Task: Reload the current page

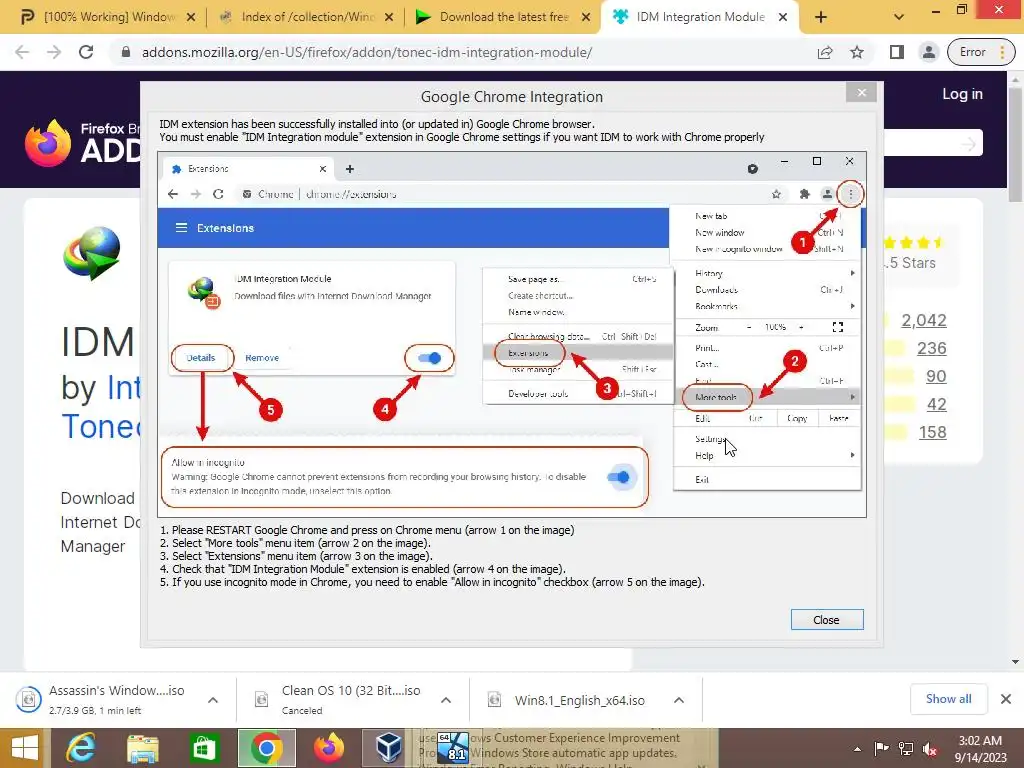Action: pos(86,52)
